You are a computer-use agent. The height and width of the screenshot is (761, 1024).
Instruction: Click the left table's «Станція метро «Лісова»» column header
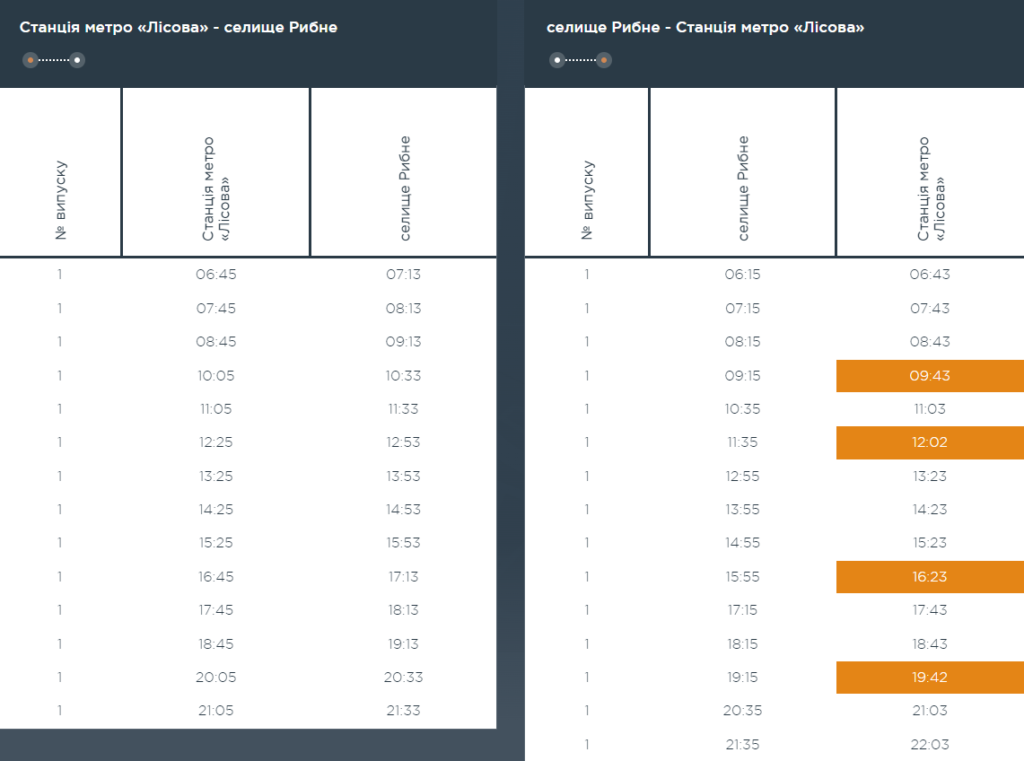tap(216, 189)
